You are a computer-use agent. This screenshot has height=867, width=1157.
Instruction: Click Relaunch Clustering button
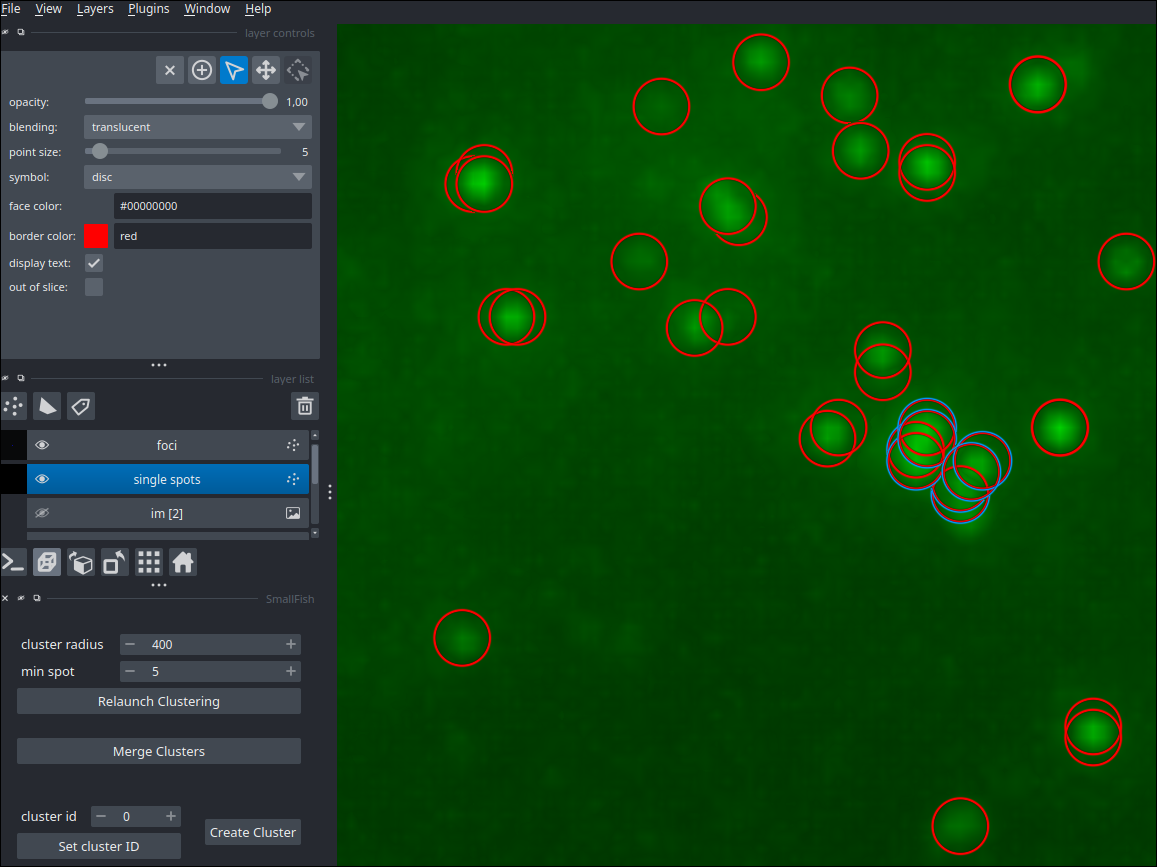tap(159, 701)
